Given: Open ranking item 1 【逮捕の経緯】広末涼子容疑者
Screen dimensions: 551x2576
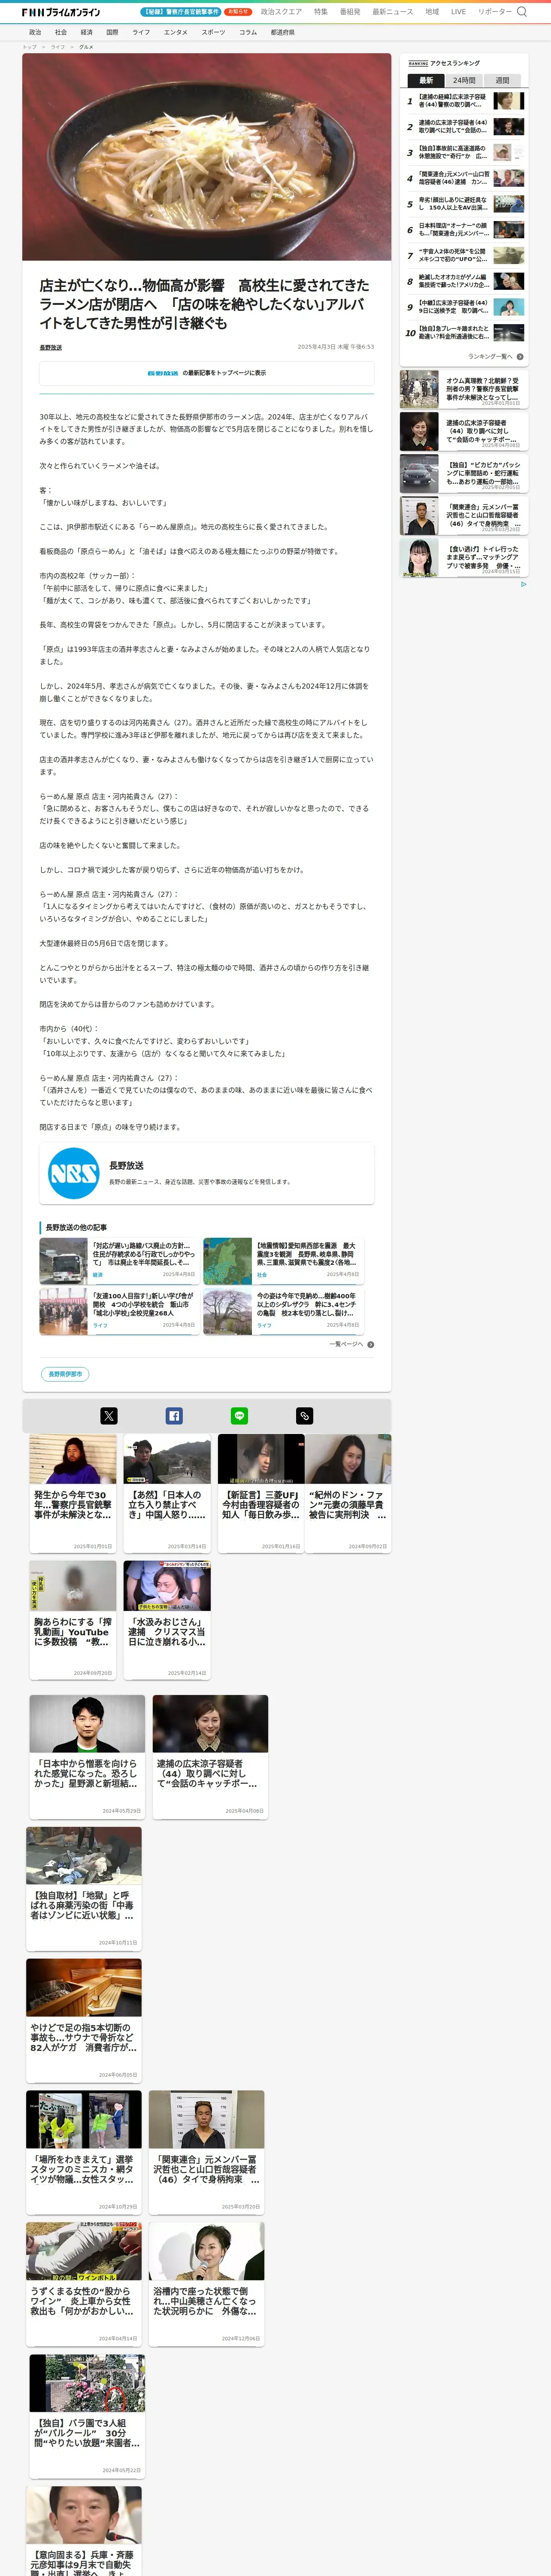Looking at the screenshot, I should point(465,101).
